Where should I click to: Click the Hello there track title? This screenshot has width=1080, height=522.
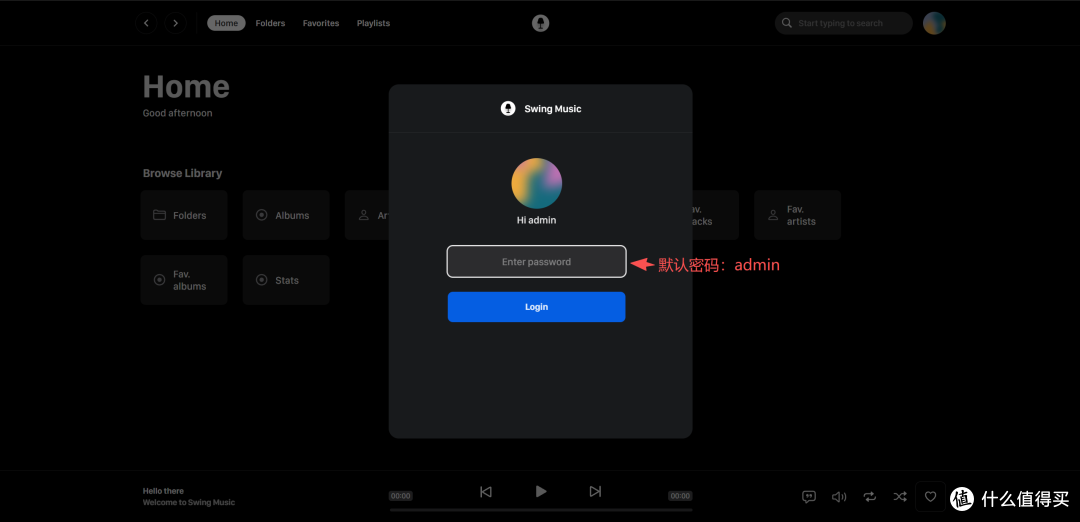(163, 491)
